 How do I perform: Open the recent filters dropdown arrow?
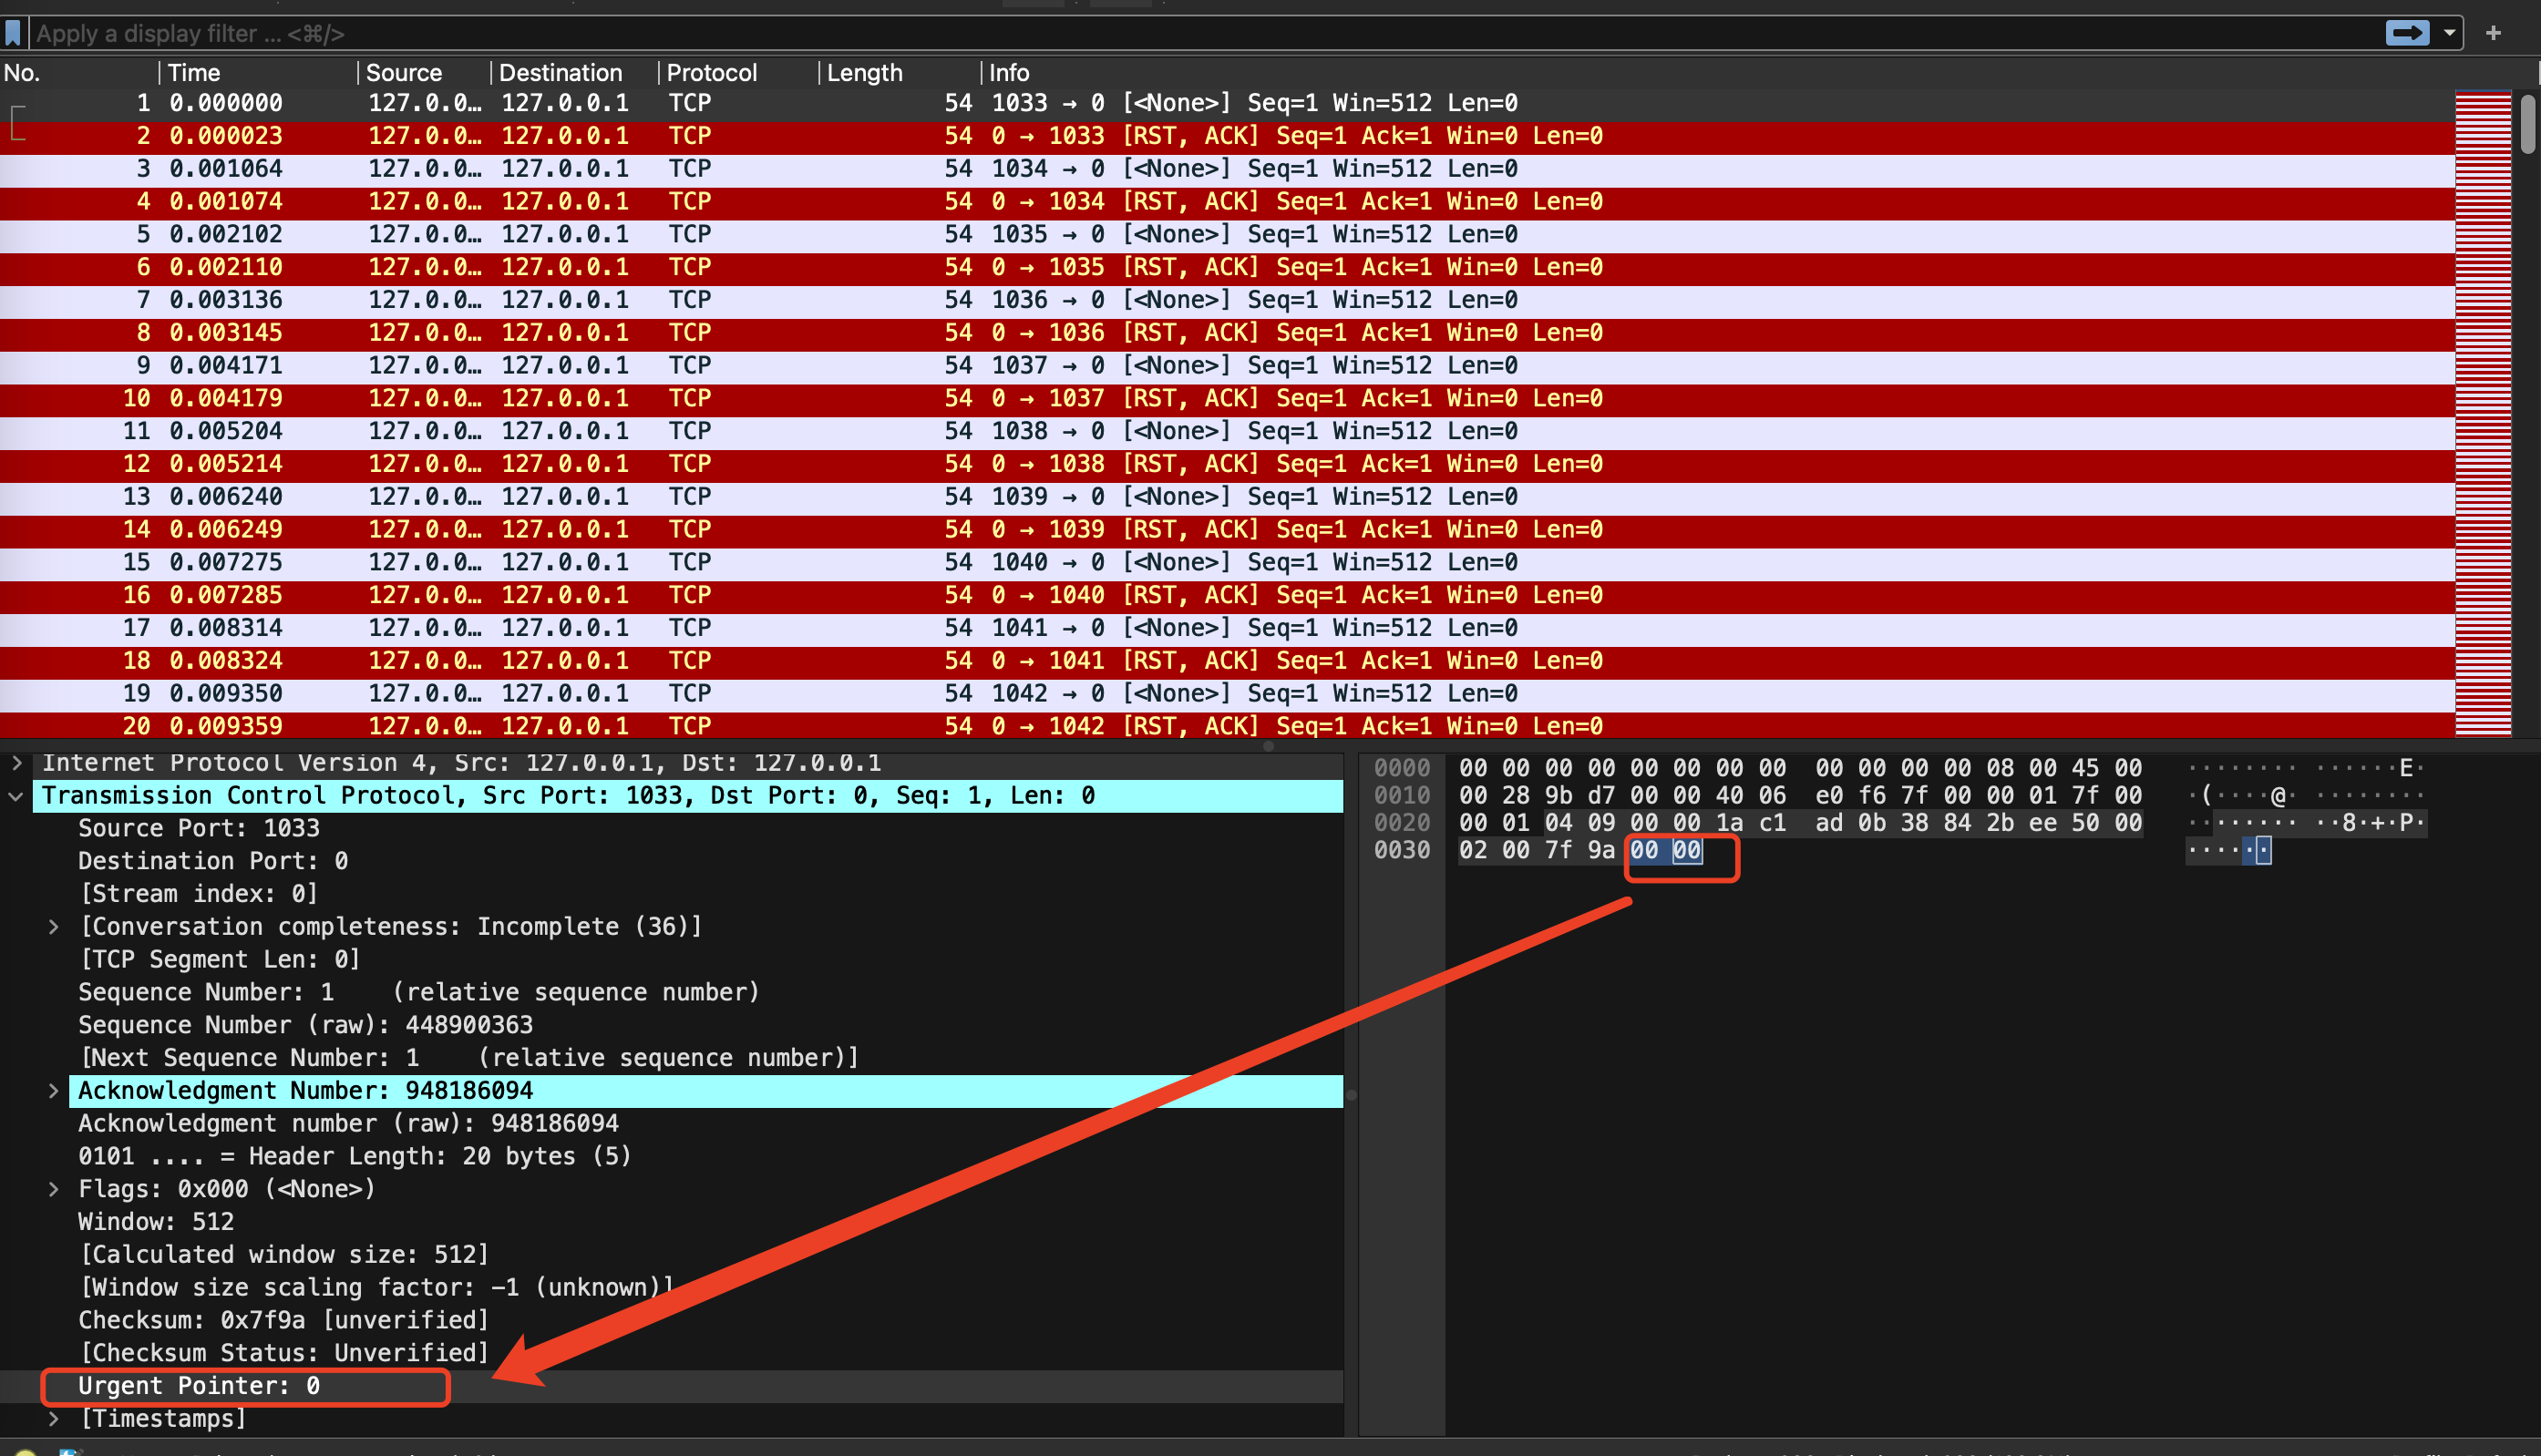2449,33
